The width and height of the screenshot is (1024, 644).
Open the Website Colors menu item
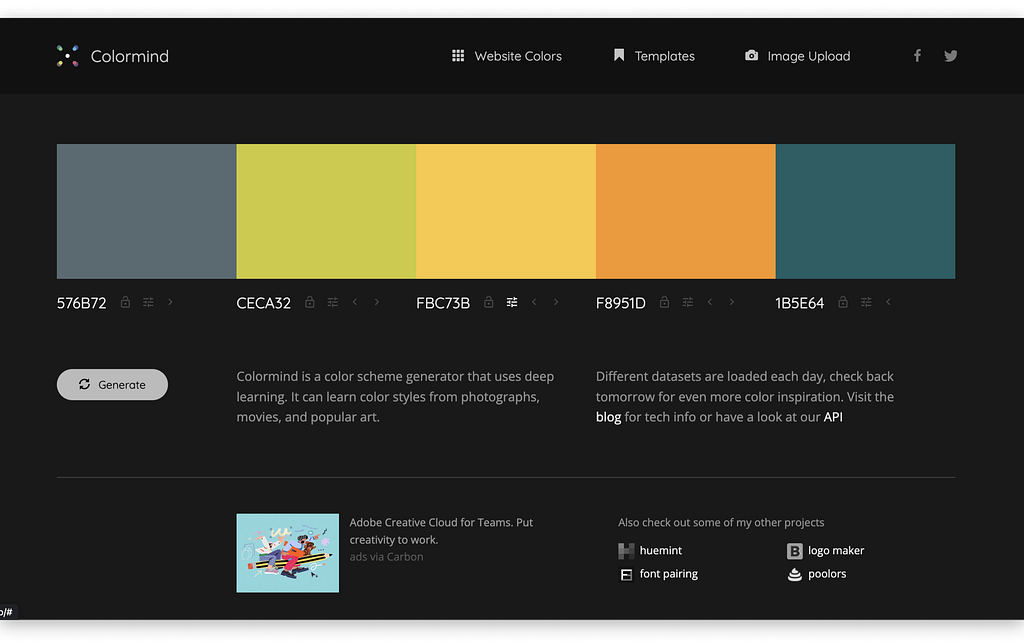[507, 56]
